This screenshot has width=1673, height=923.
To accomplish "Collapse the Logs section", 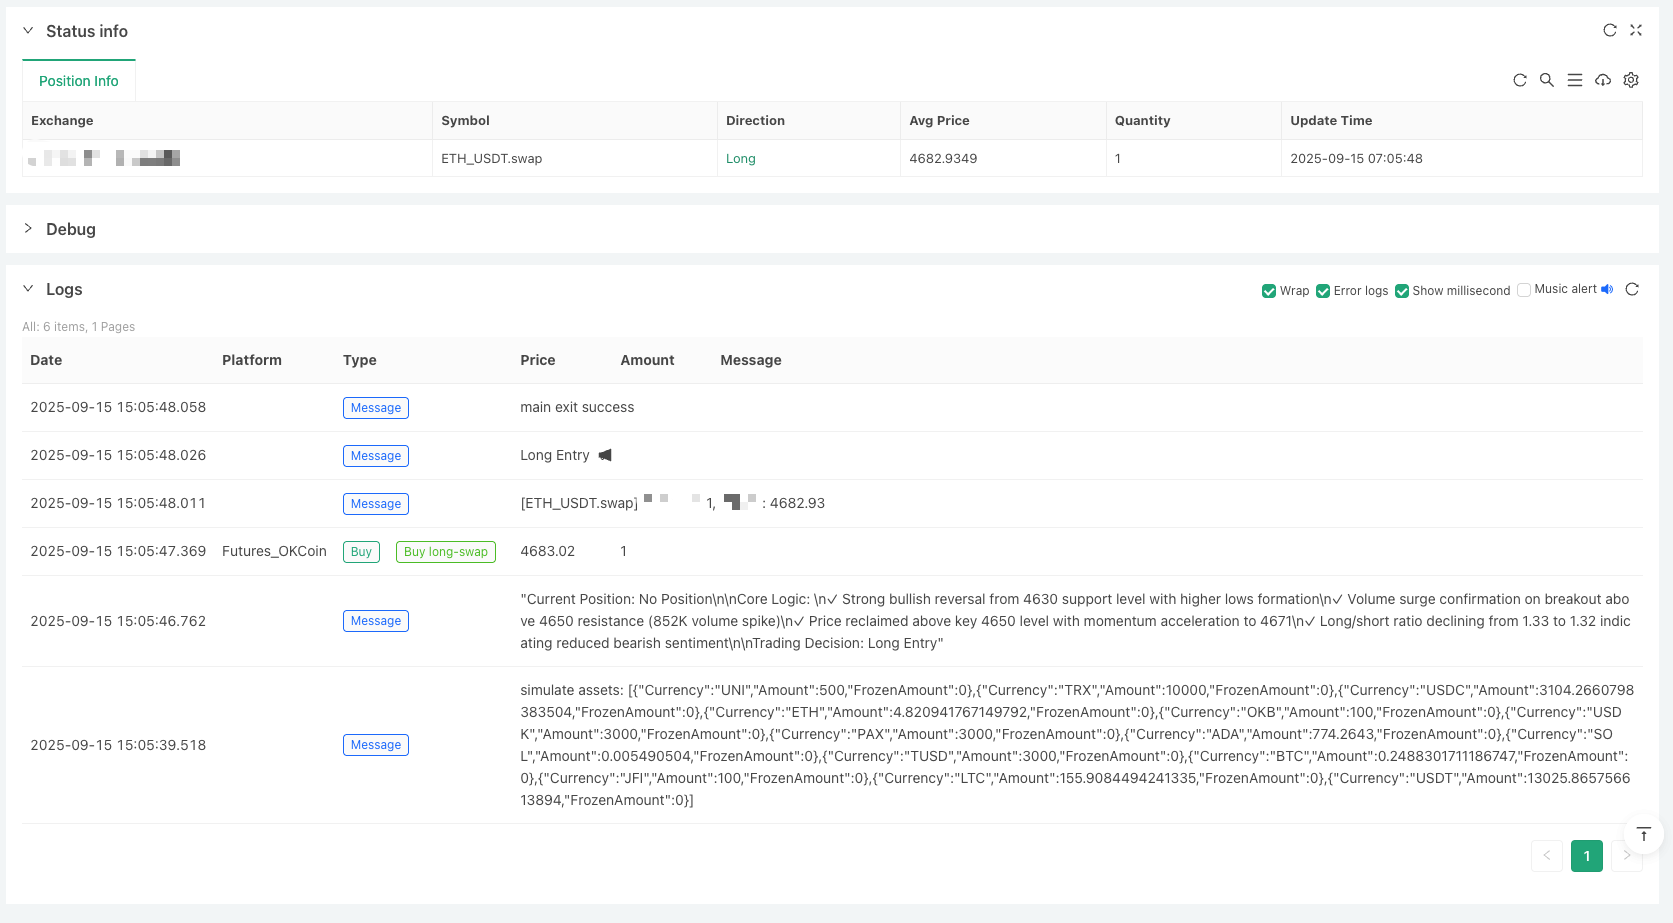I will (x=28, y=289).
